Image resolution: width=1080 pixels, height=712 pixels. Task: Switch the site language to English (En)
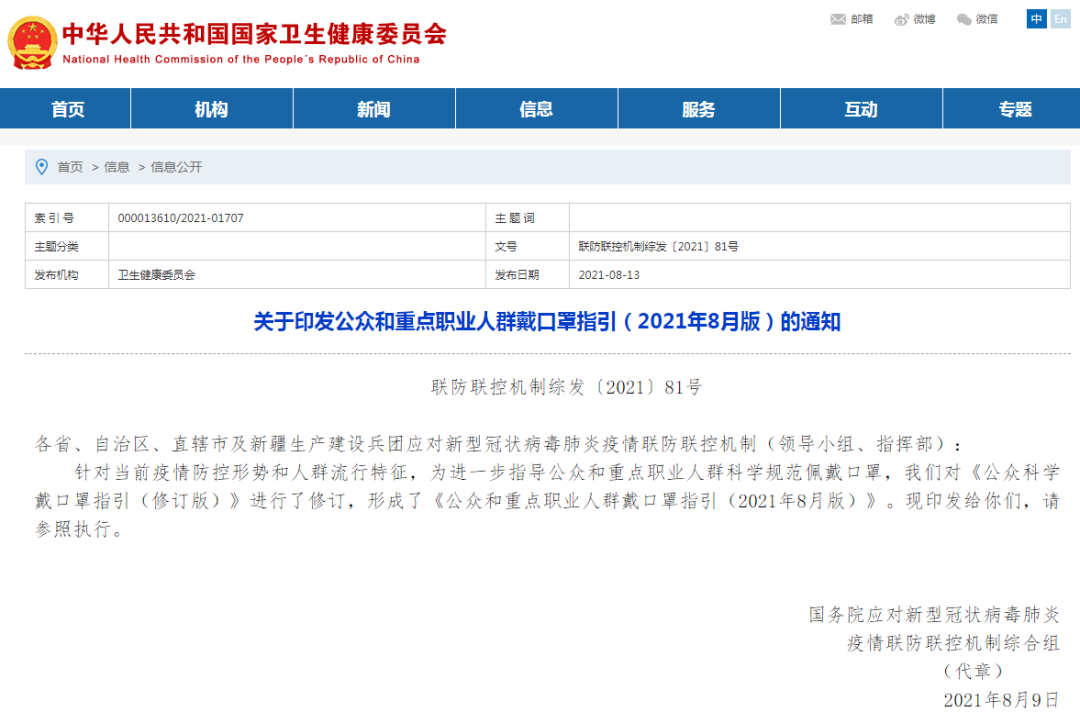coord(1059,18)
